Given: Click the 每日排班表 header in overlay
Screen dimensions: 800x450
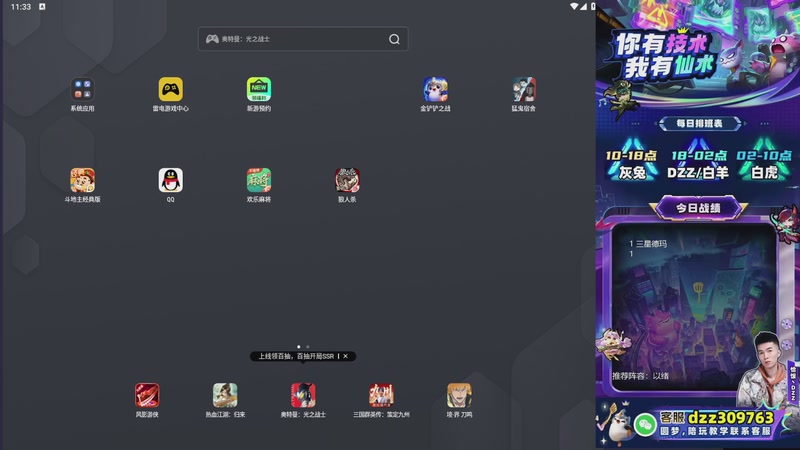Looking at the screenshot, I should tap(699, 123).
